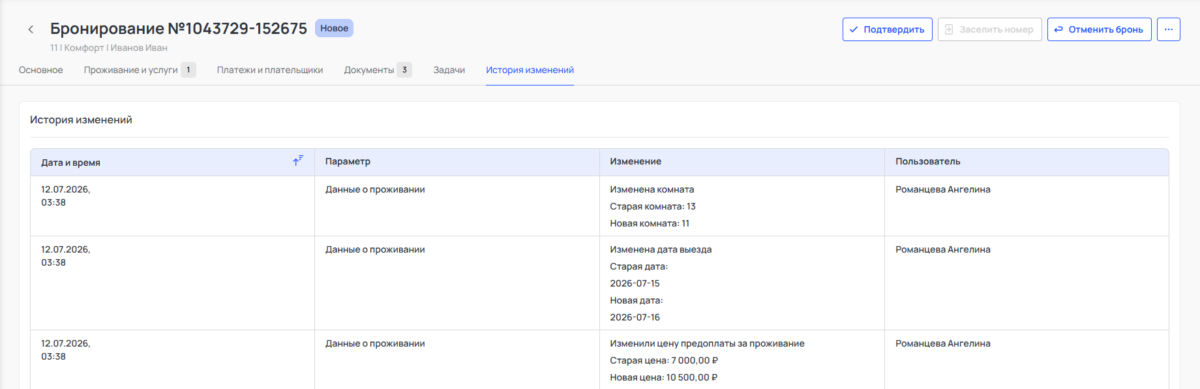Click the Новое status badge
The height and width of the screenshot is (389, 1200).
point(334,28)
